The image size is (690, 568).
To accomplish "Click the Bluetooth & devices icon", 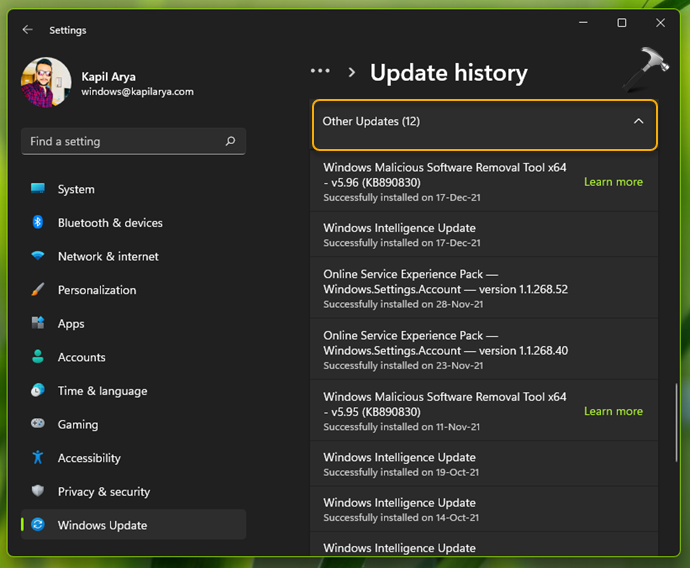I will (38, 223).
